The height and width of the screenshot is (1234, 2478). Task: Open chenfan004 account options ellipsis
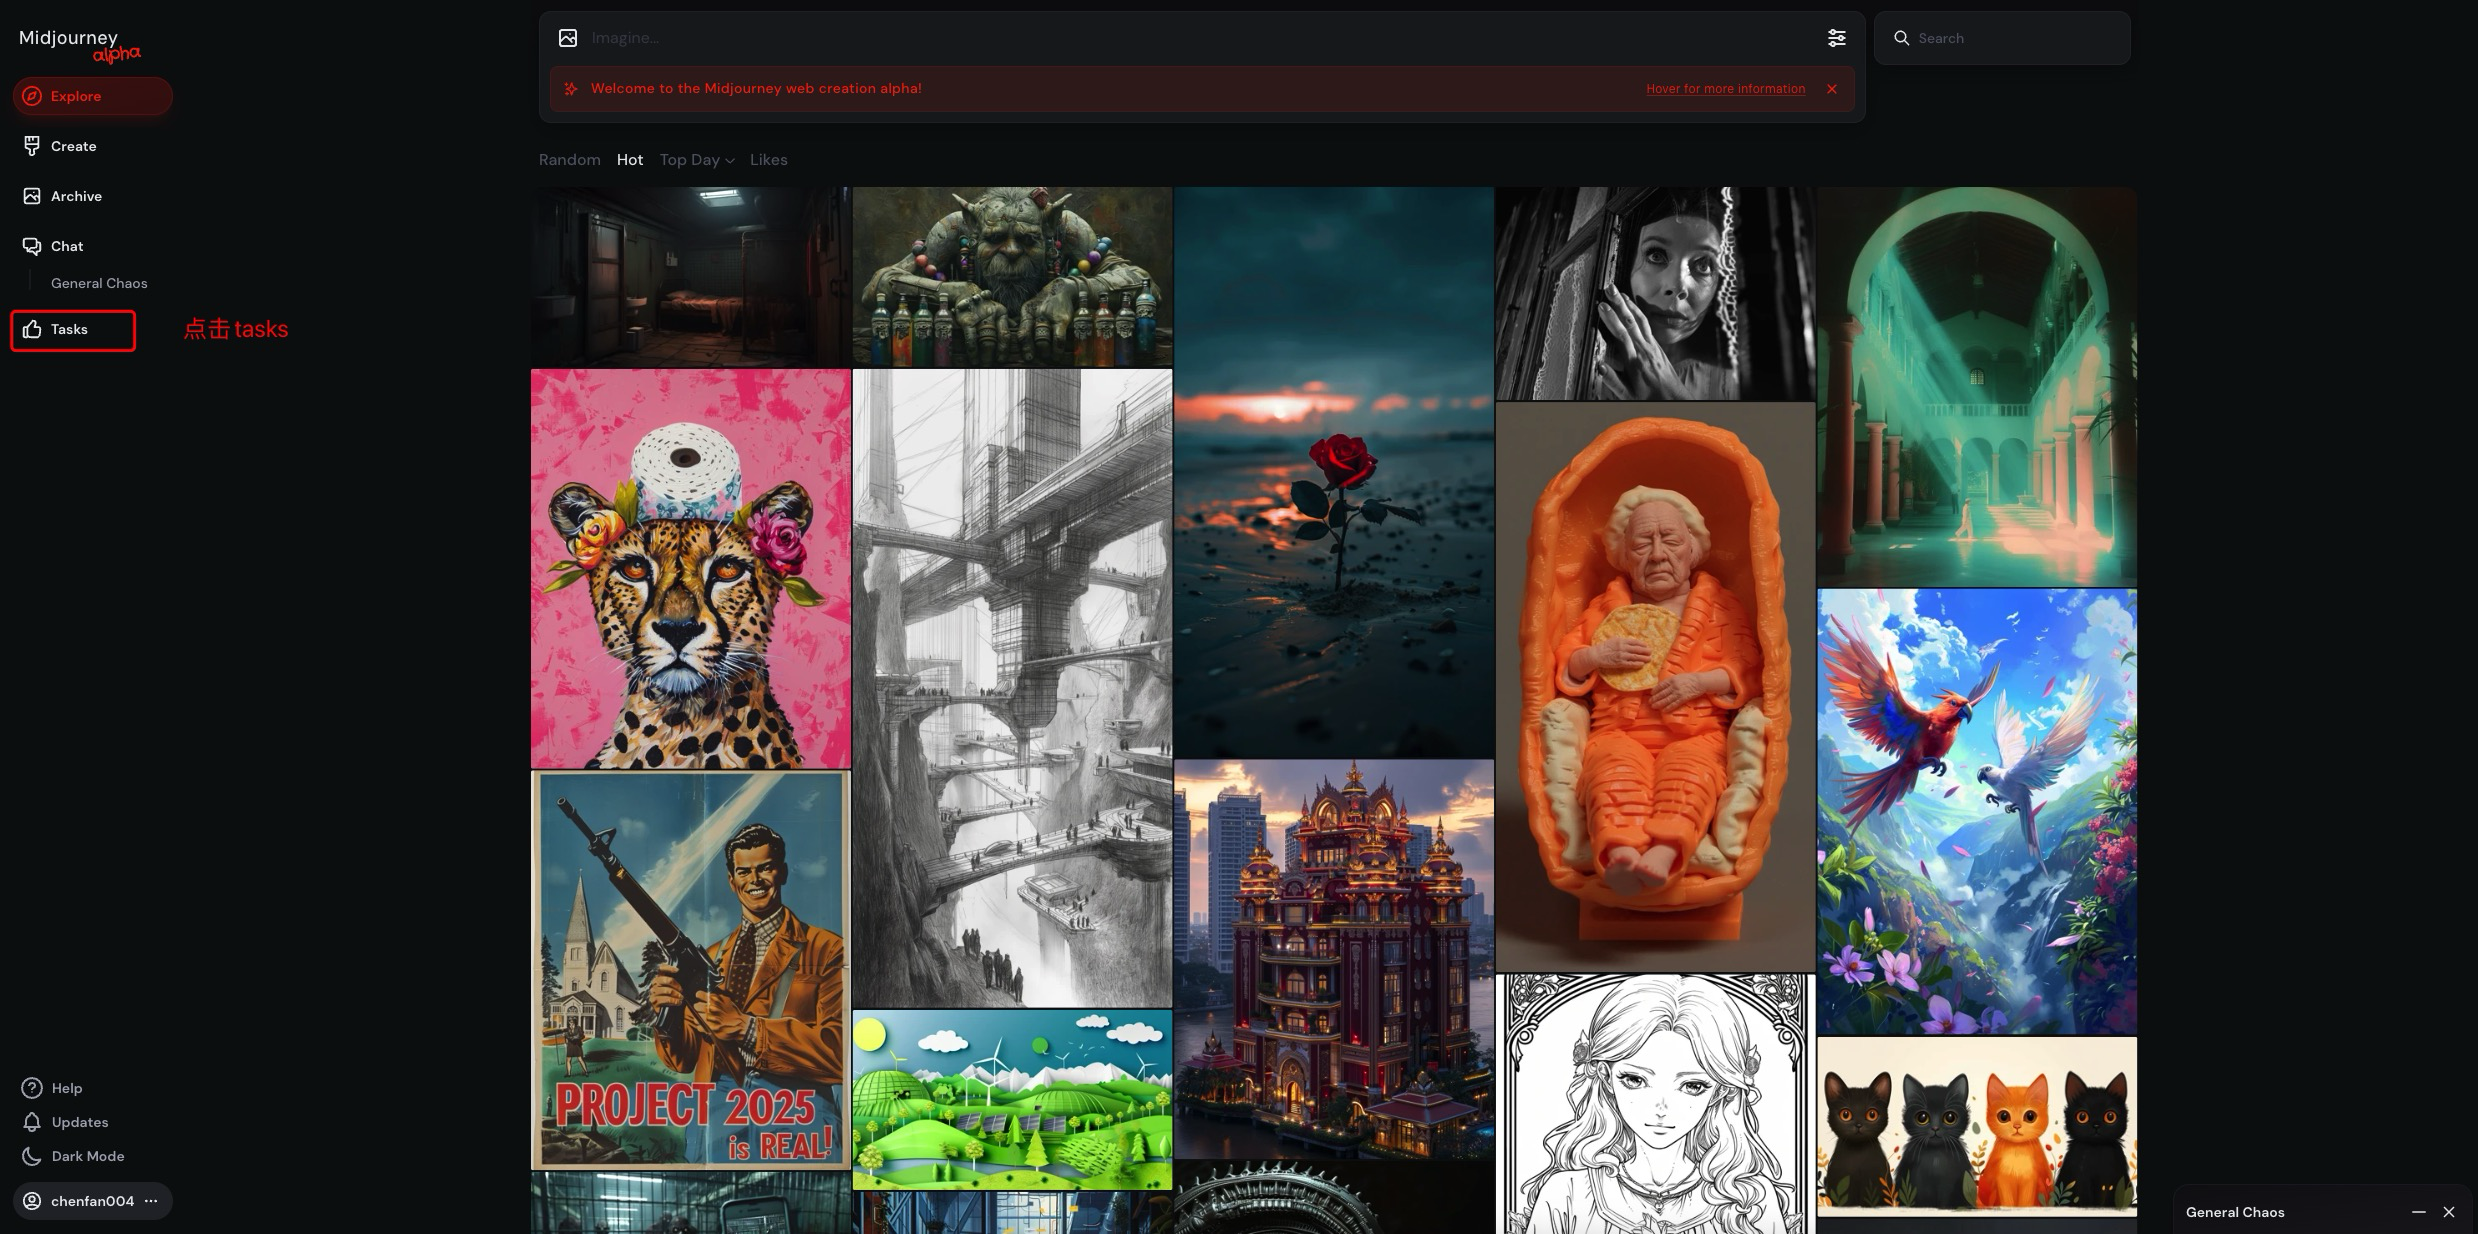point(151,1201)
